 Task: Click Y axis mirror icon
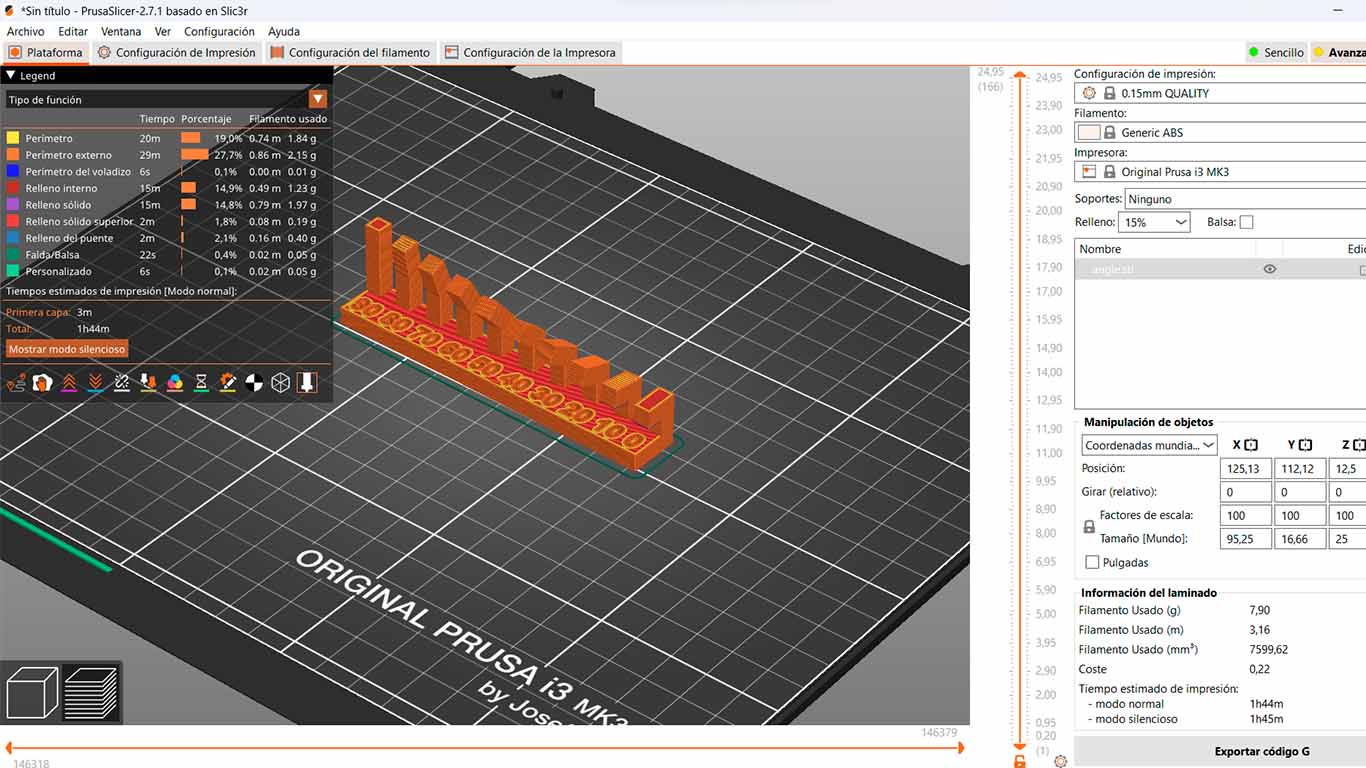1305,445
